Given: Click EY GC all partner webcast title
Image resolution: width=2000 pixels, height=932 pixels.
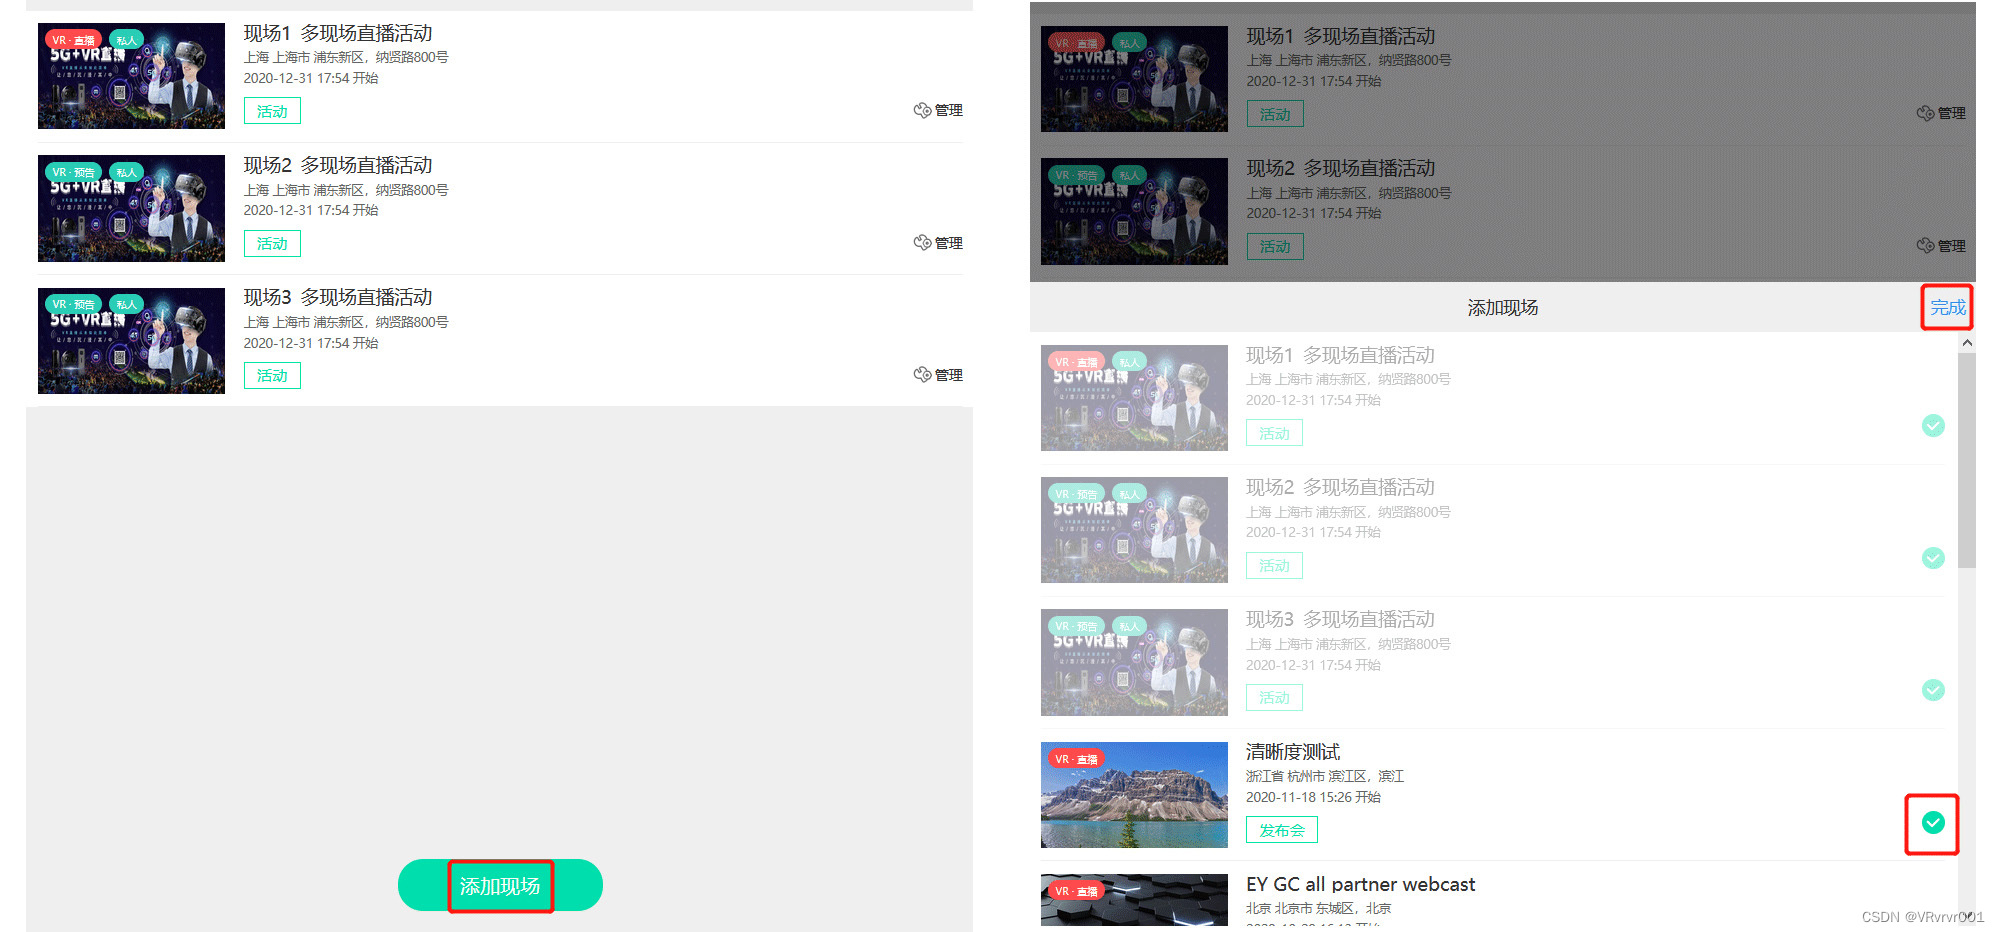Looking at the screenshot, I should coord(1360,884).
